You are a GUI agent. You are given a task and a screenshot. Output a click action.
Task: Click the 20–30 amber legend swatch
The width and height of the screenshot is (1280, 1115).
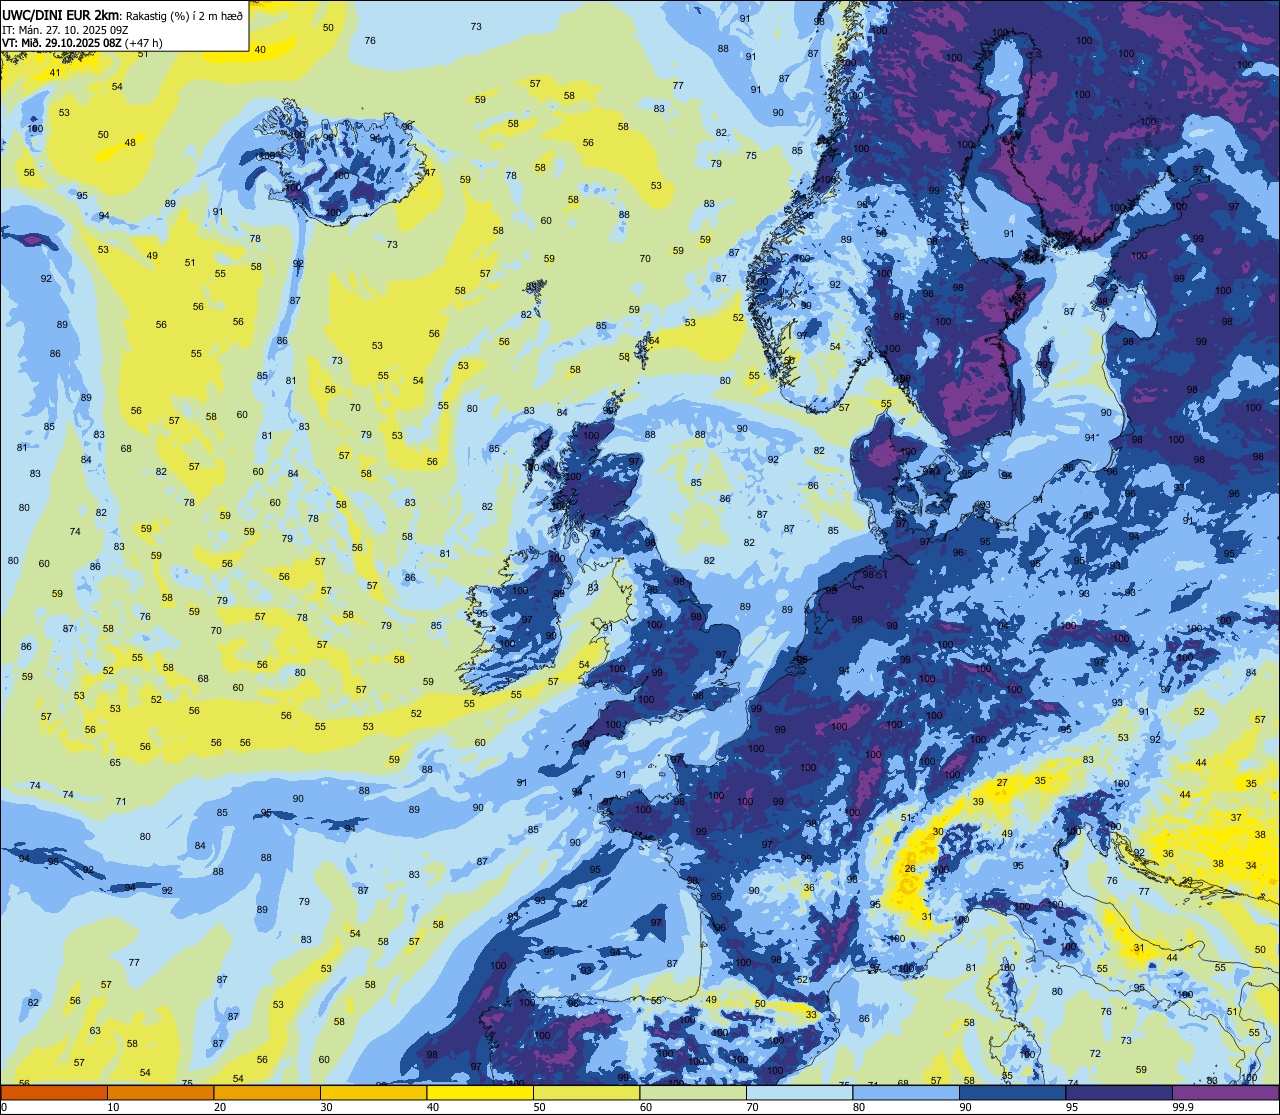[x=267, y=1093]
